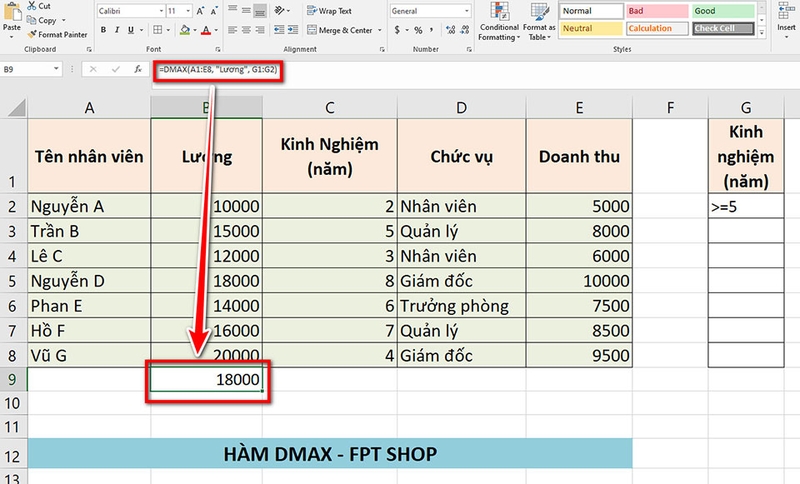This screenshot has height=484, width=800.
Task: Expand the cell styles gallery More arrow
Action: click(762, 33)
